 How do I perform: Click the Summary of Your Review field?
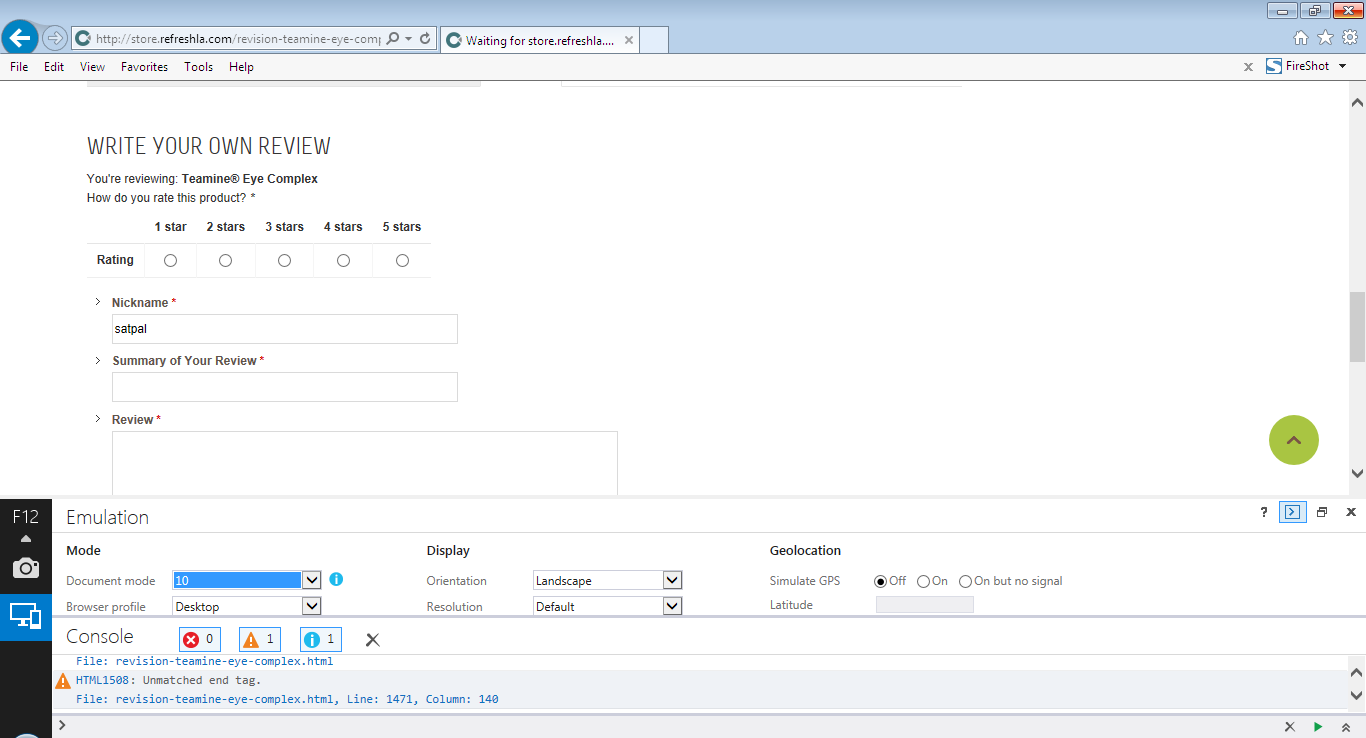(x=285, y=387)
